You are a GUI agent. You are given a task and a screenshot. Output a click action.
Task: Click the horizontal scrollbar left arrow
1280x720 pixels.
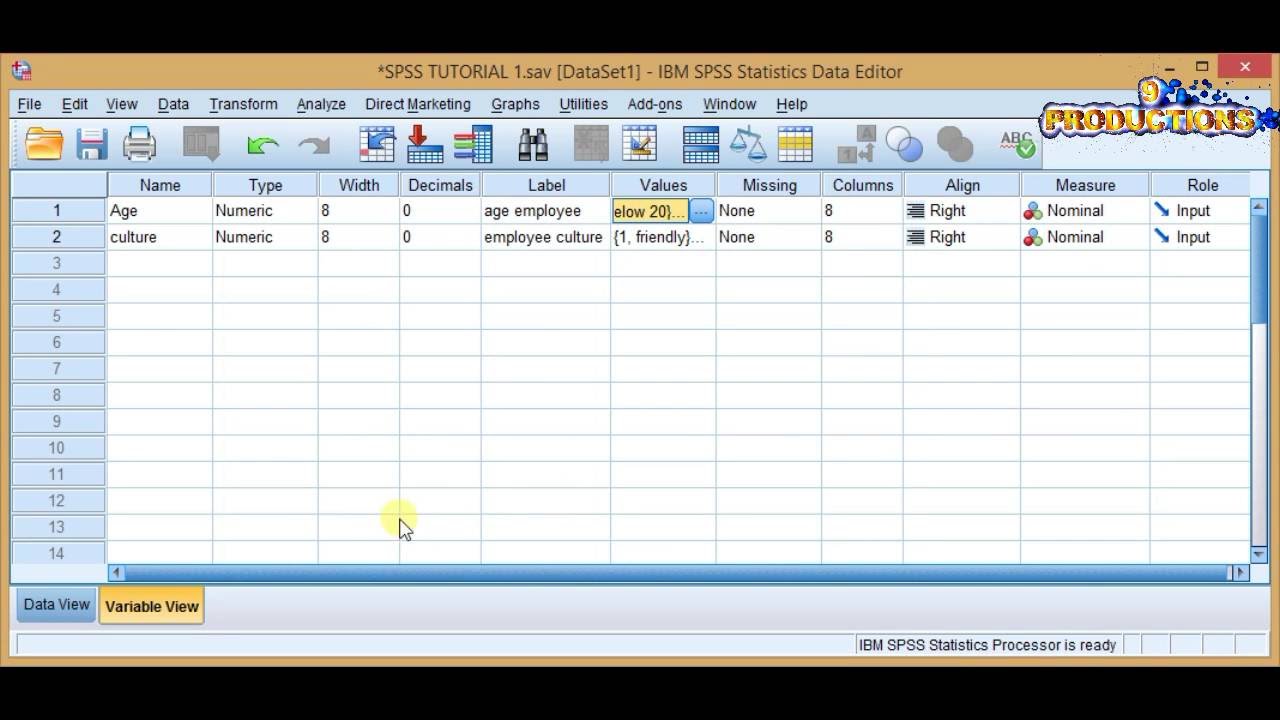coord(116,573)
